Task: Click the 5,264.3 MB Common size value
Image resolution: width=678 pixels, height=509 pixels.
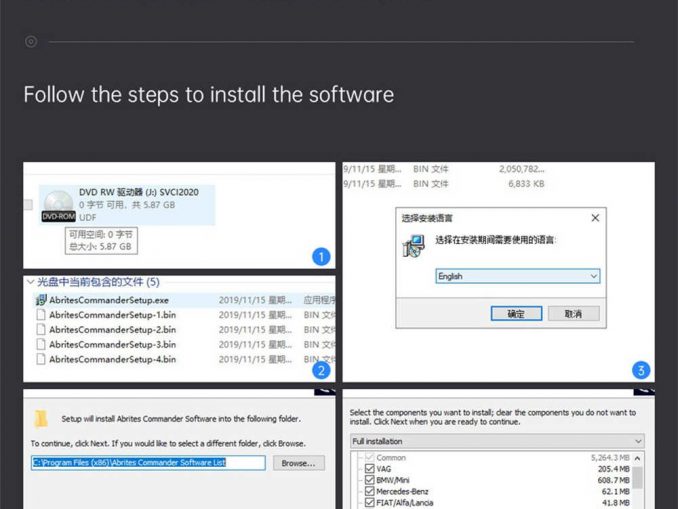Action: [611, 458]
